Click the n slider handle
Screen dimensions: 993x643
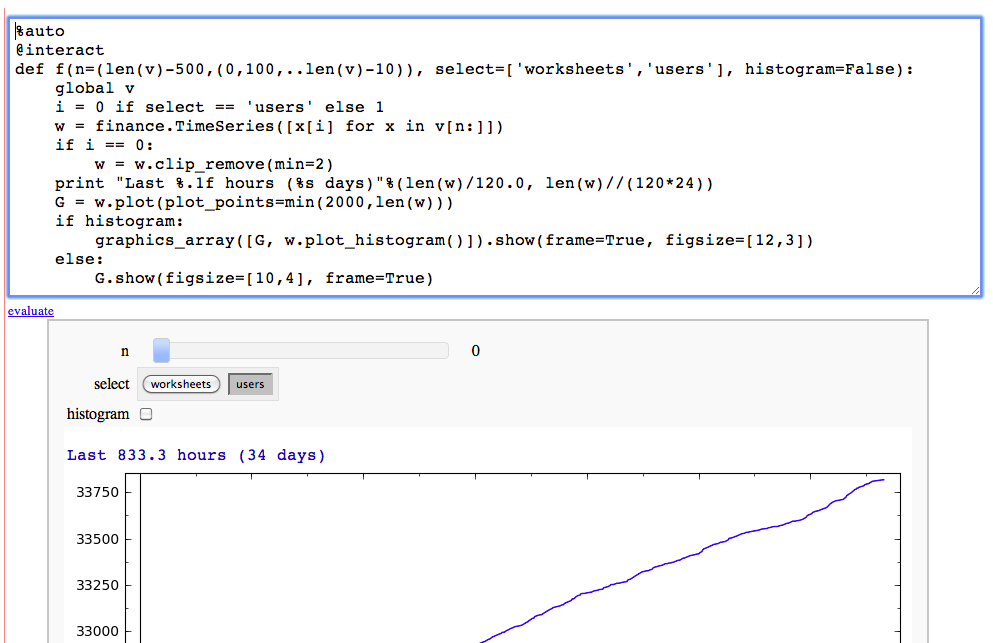click(x=161, y=350)
